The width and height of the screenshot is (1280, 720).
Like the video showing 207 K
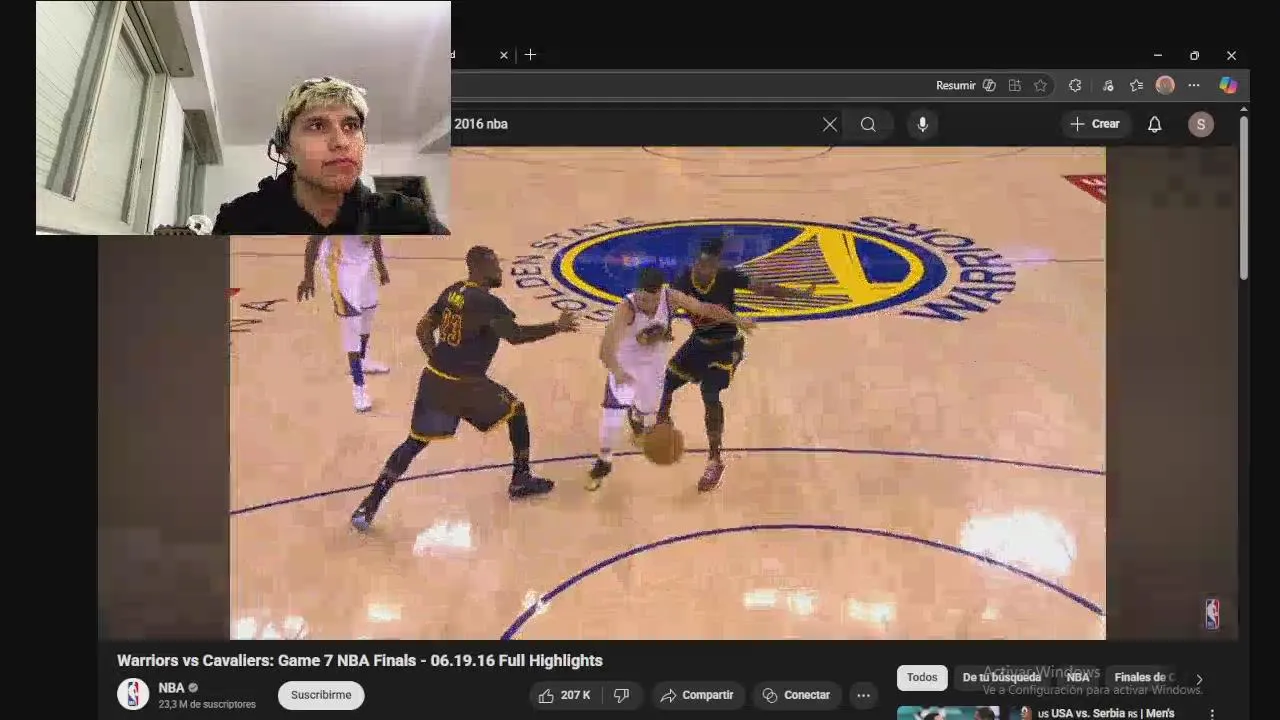click(565, 695)
